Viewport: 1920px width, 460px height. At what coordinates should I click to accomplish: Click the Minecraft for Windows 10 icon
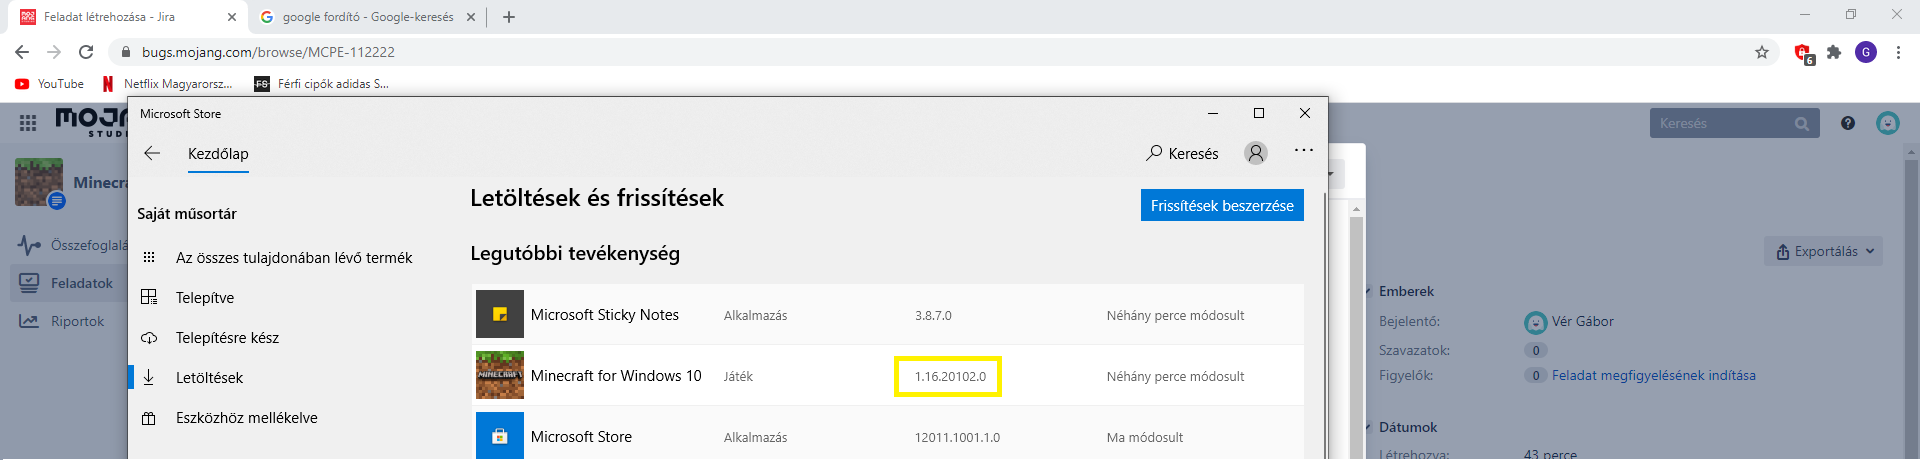click(x=500, y=376)
